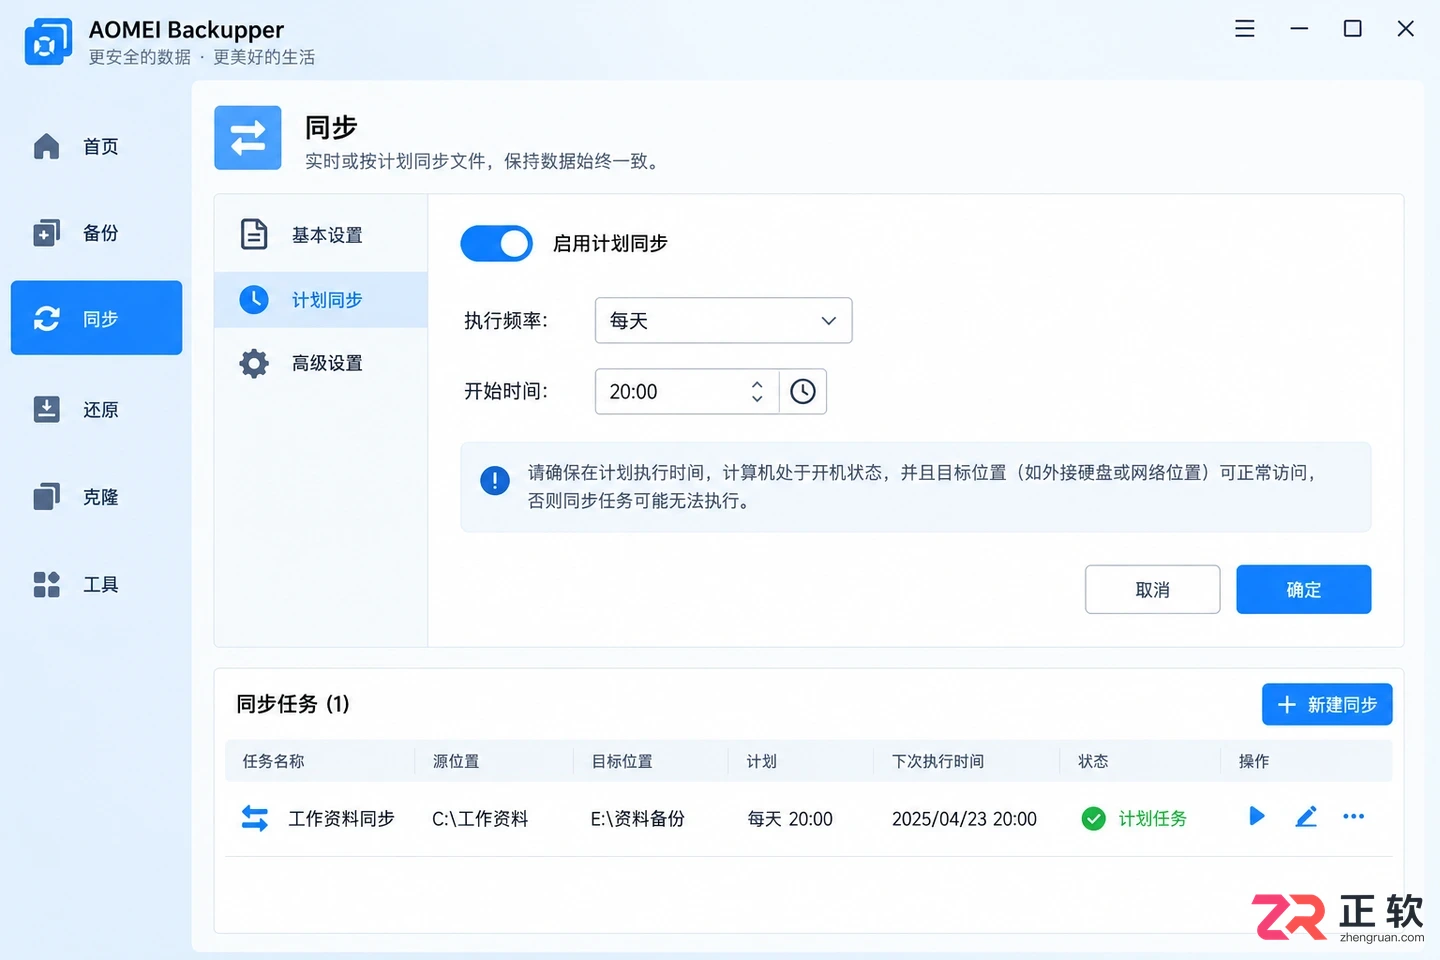This screenshot has width=1440, height=960.
Task: Click the blue exclamation info icon
Action: tap(495, 481)
